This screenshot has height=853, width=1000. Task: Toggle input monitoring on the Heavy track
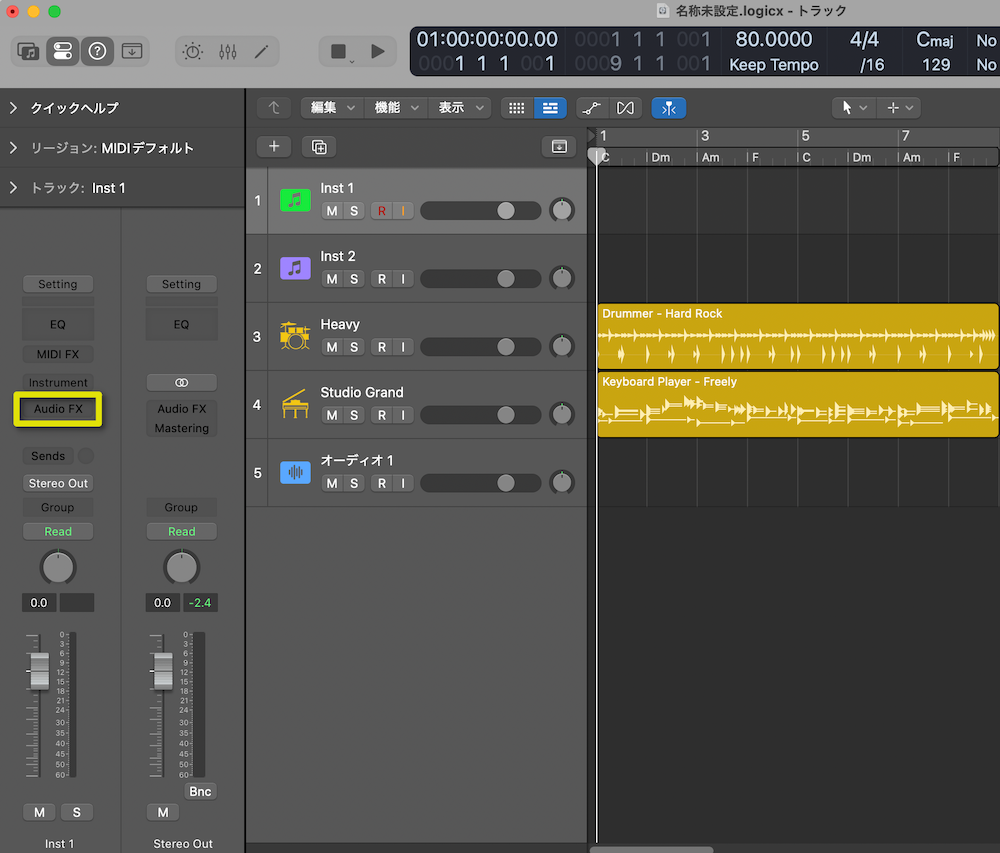click(402, 347)
